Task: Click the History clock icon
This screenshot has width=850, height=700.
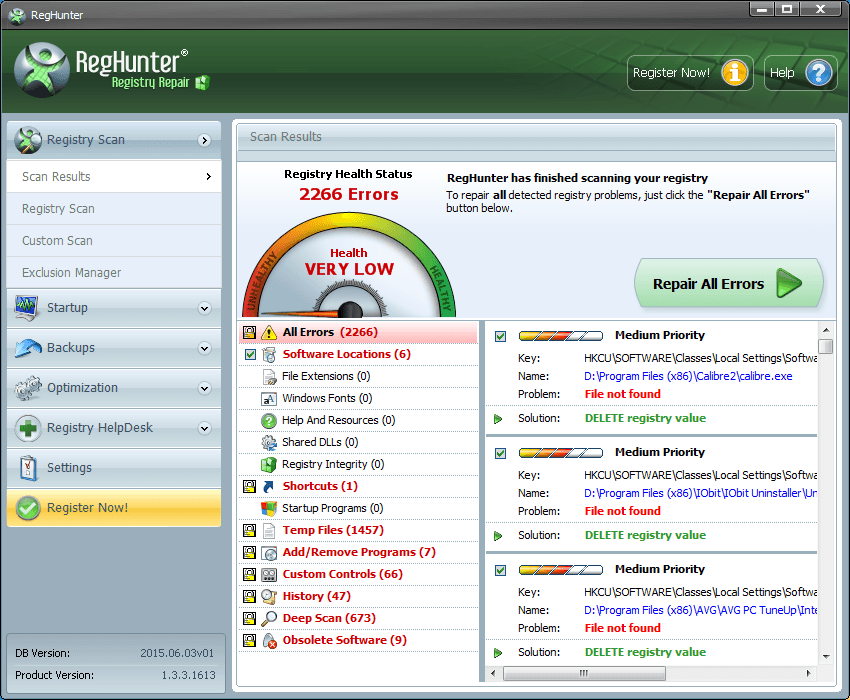Action: pyautogui.click(x=269, y=596)
